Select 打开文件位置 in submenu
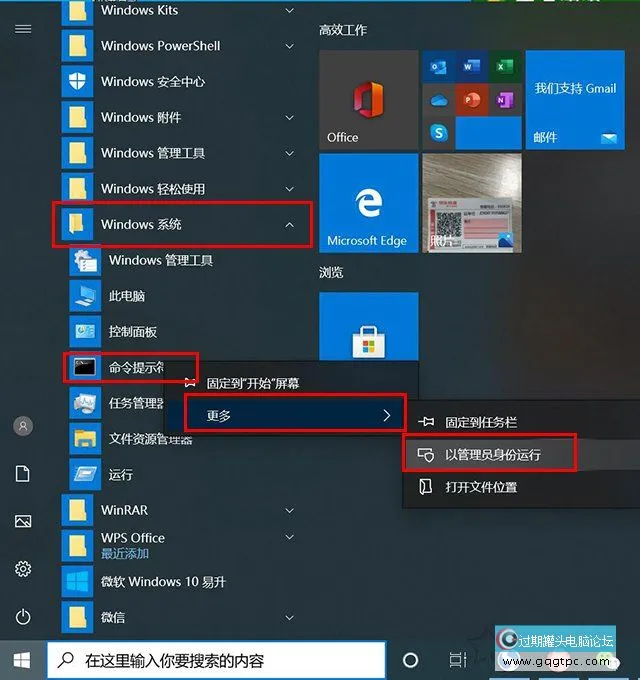 point(522,487)
